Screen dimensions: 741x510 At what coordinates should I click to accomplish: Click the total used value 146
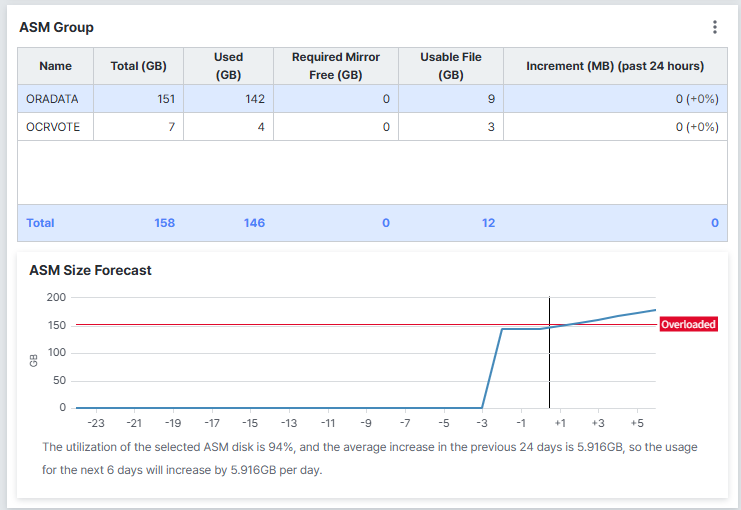coord(254,223)
